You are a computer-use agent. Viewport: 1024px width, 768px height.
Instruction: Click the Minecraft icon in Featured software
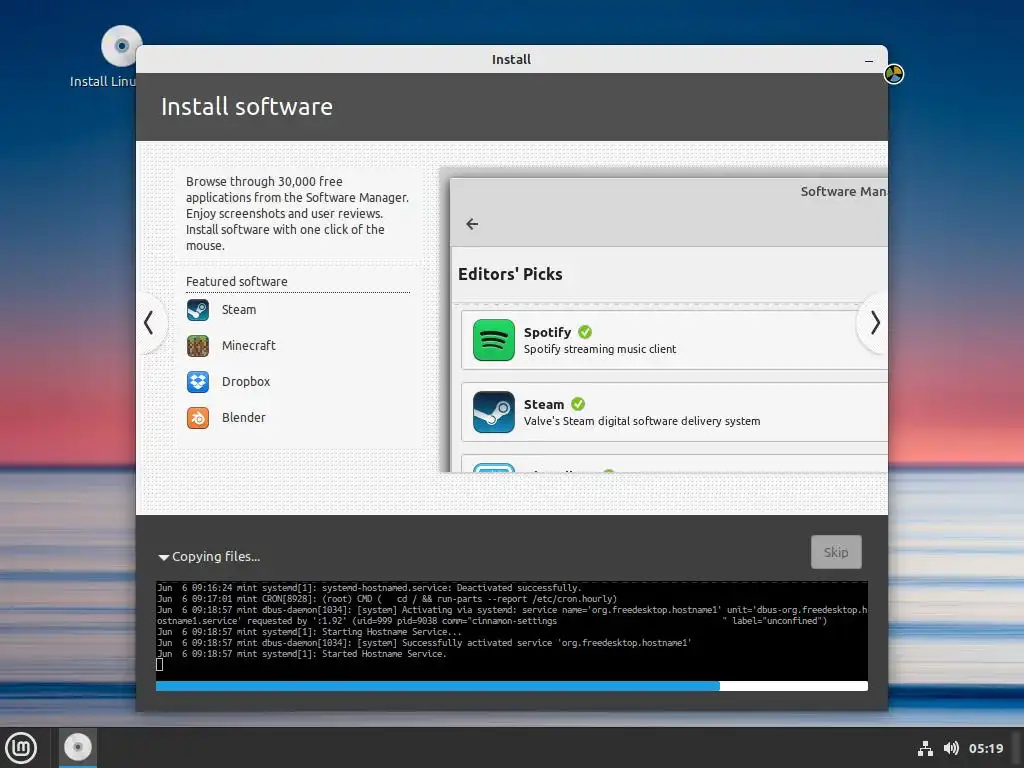tap(198, 345)
